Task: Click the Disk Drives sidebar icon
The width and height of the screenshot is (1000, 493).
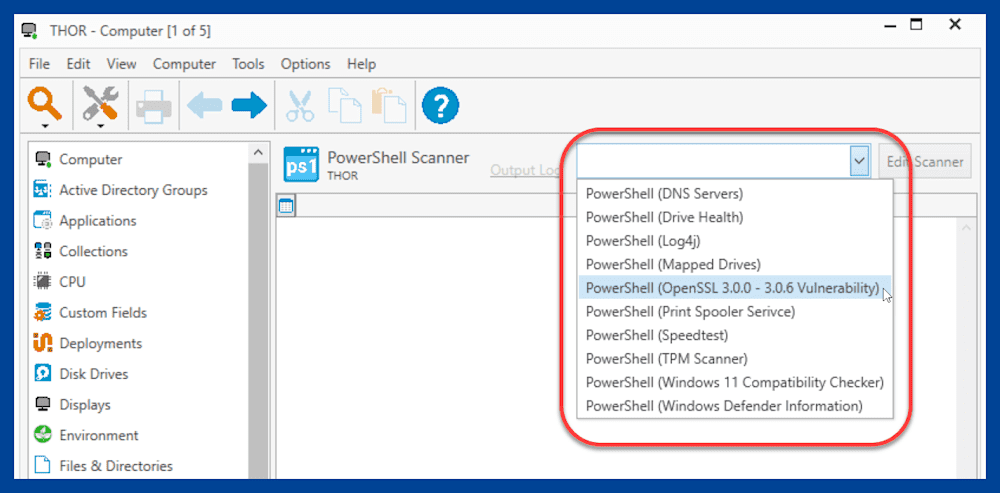Action: point(42,374)
